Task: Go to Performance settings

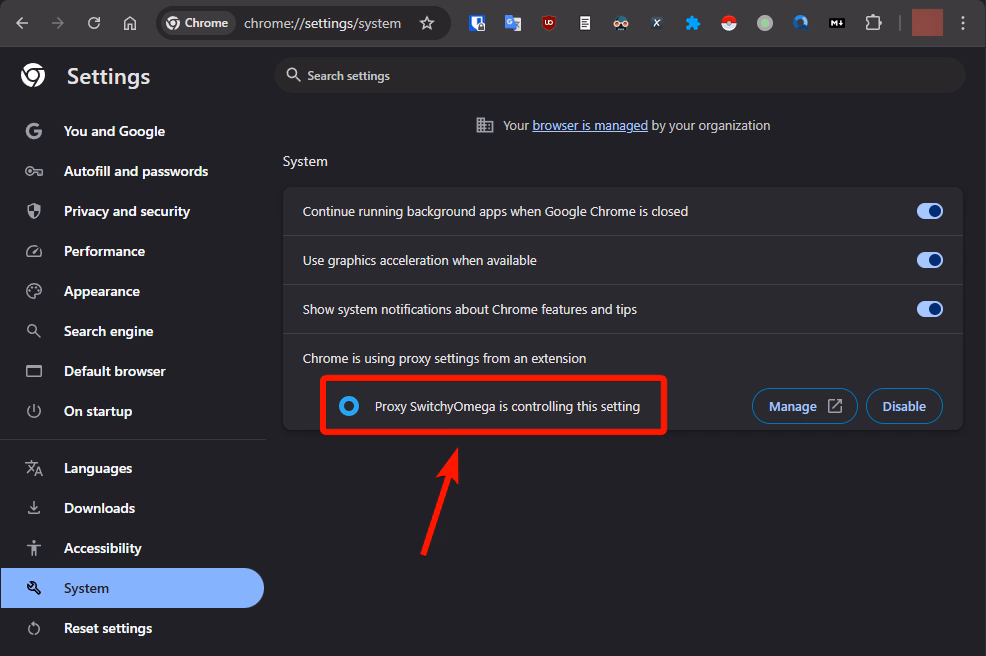Action: click(132, 251)
